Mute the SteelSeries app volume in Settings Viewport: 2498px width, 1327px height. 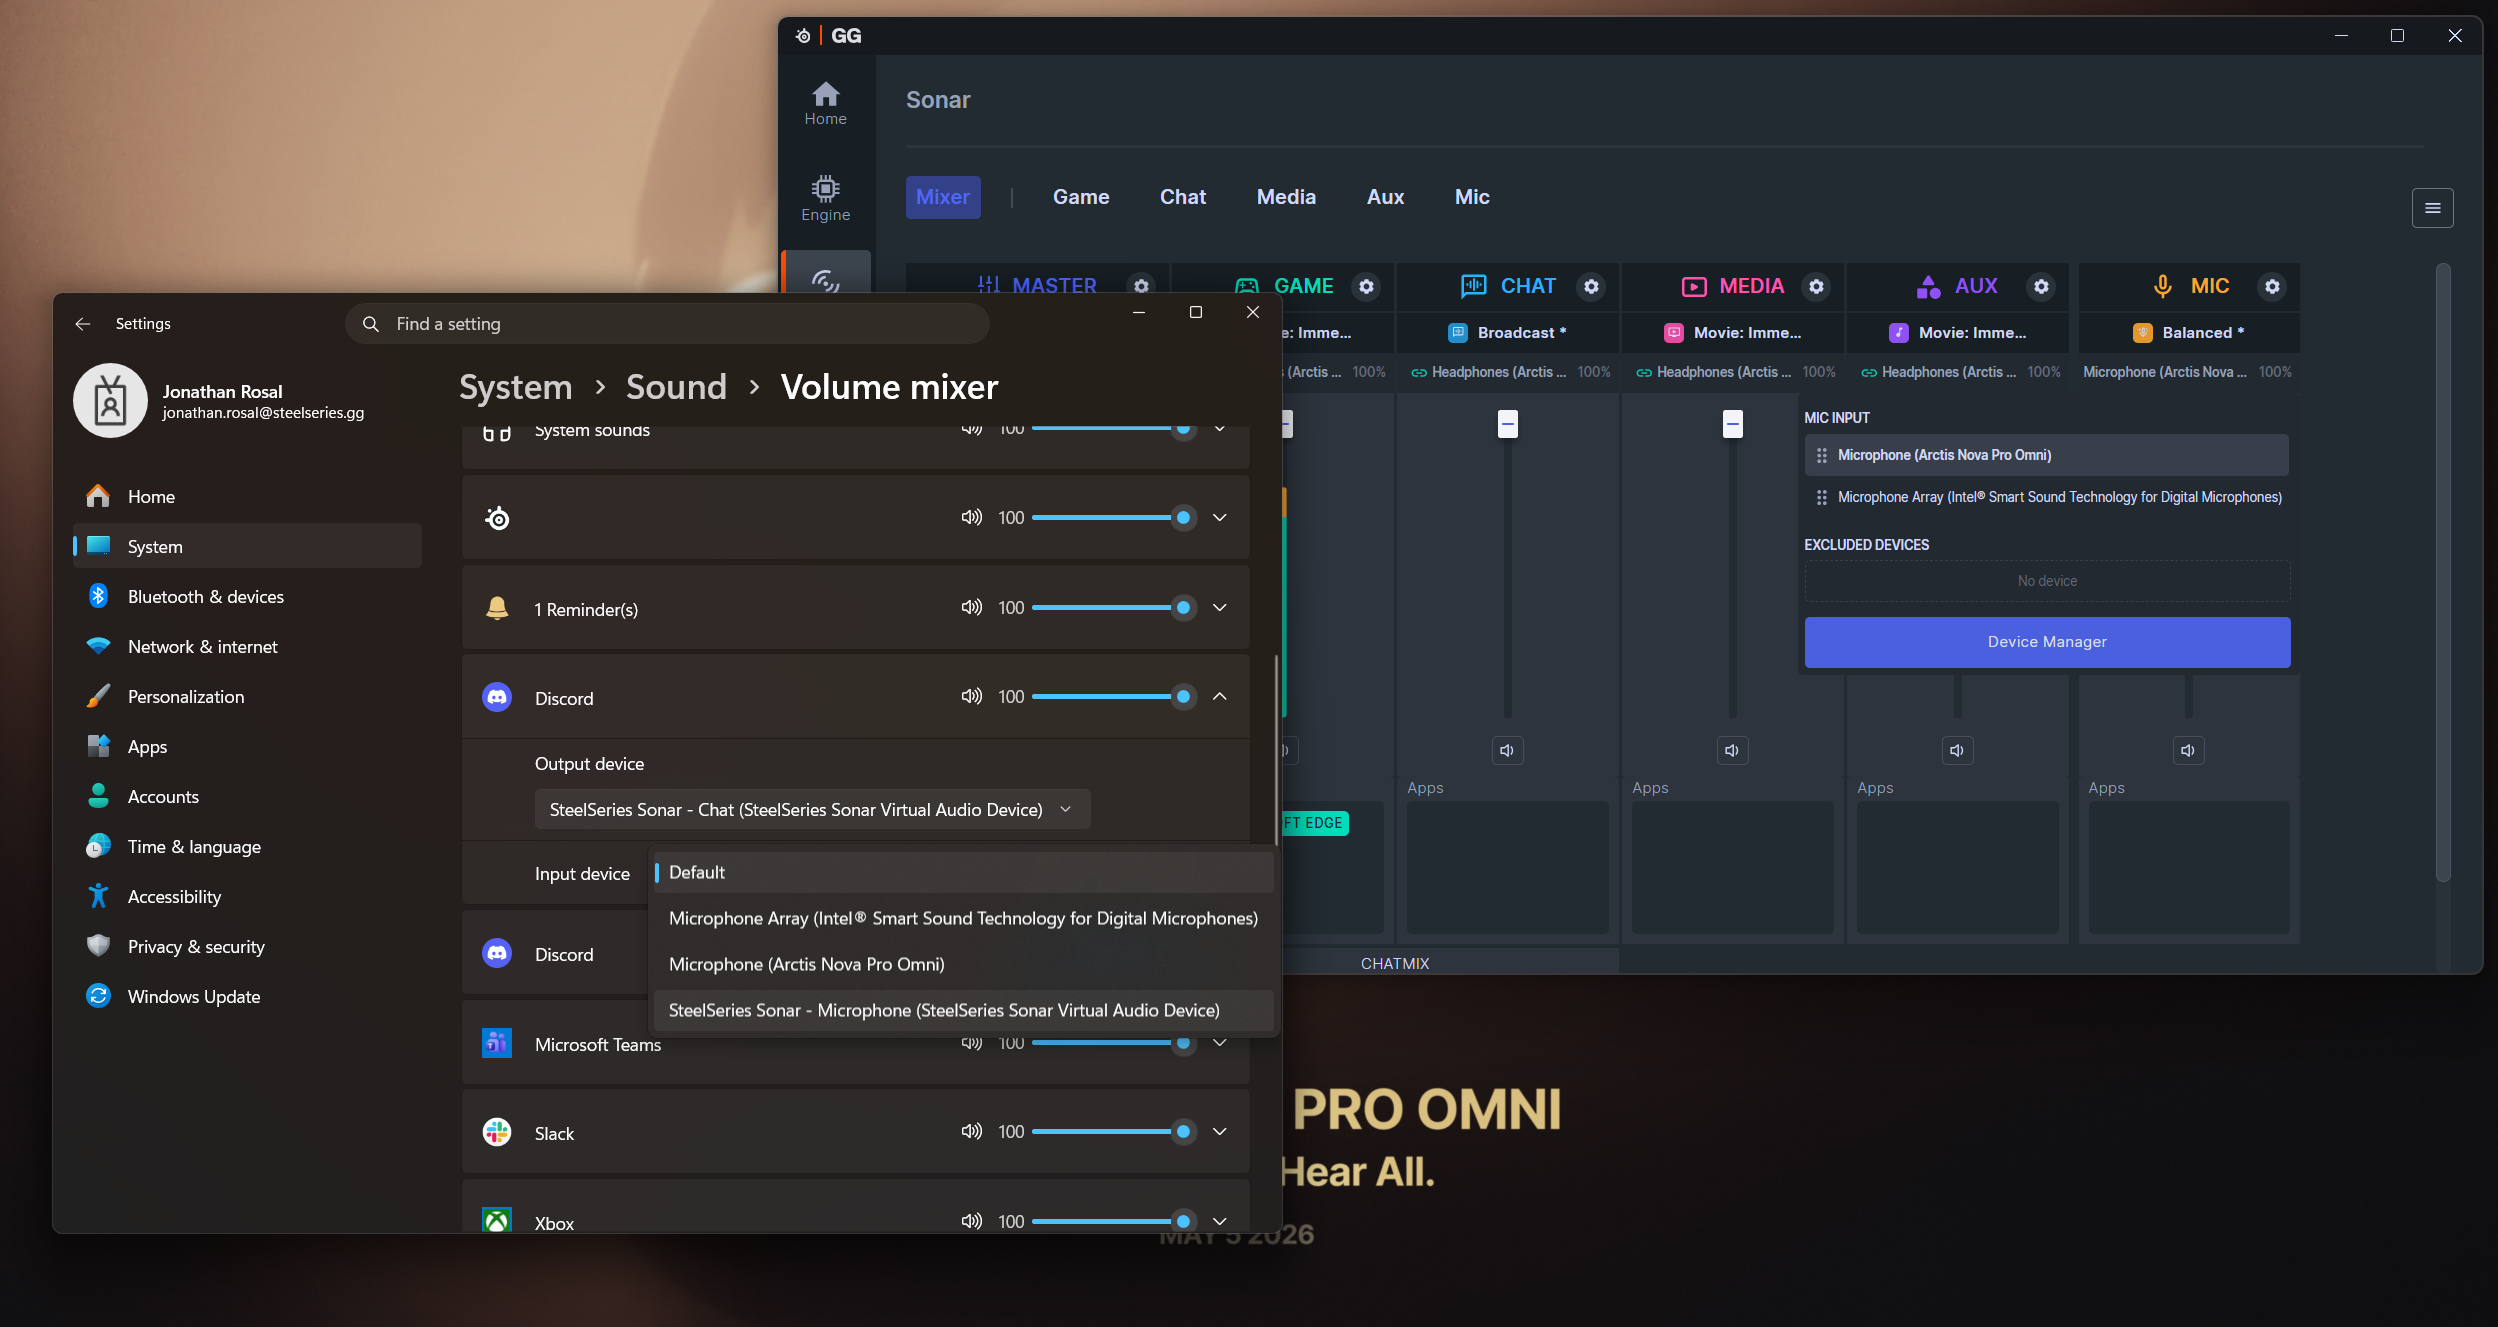pos(971,517)
